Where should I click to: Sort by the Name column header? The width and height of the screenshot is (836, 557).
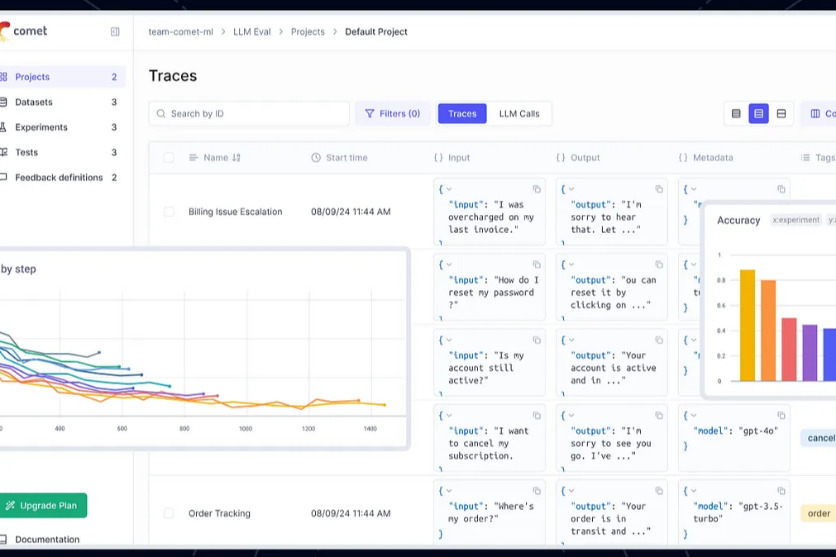(x=215, y=157)
